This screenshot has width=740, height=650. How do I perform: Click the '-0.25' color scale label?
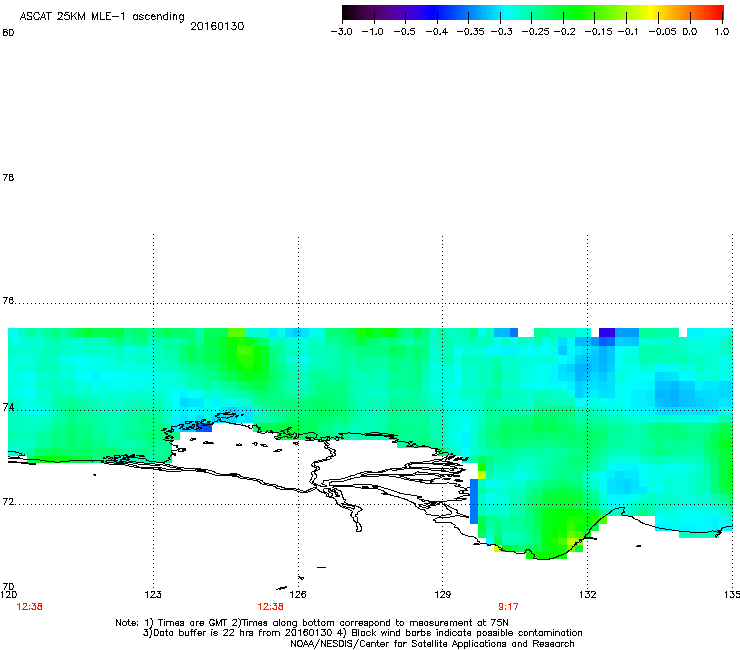[x=536, y=32]
